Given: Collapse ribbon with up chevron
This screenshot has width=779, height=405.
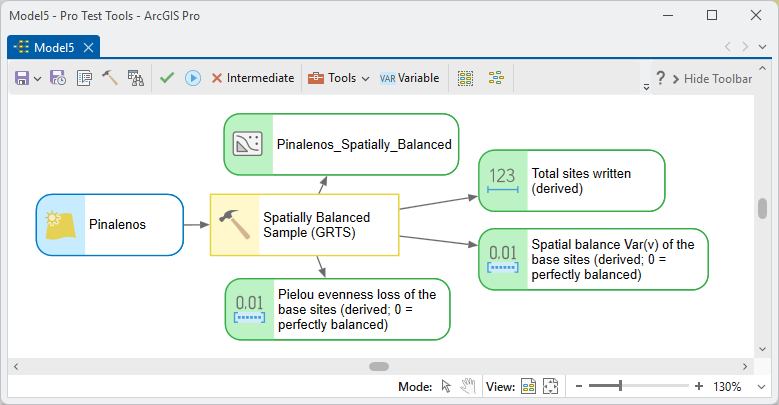Looking at the screenshot, I should [763, 68].
